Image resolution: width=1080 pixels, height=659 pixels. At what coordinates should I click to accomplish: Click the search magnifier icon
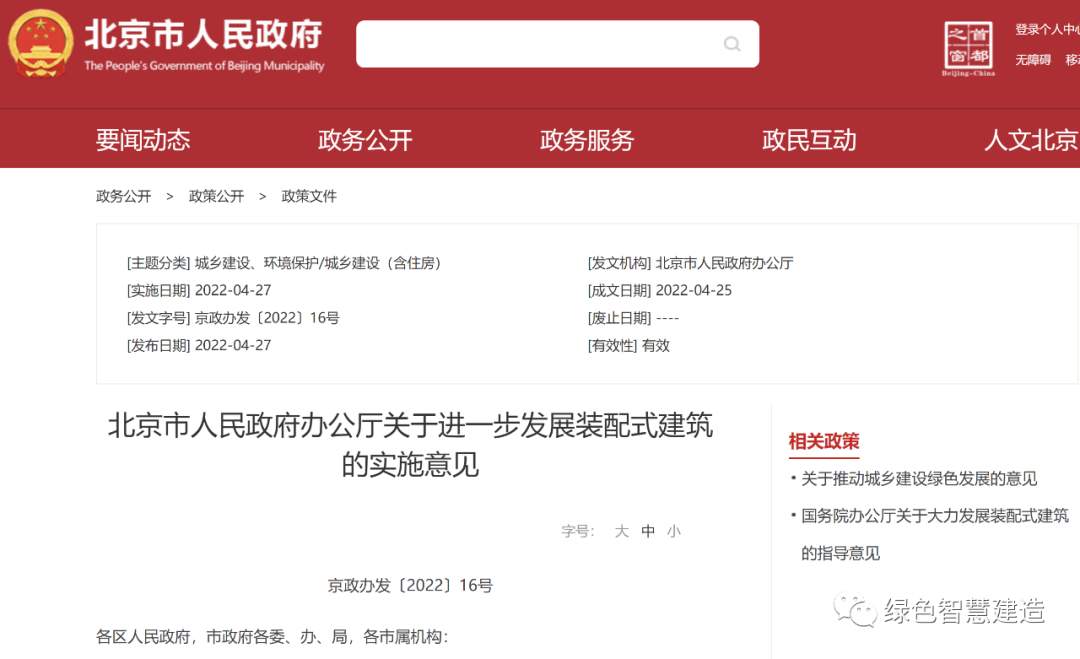click(x=731, y=44)
